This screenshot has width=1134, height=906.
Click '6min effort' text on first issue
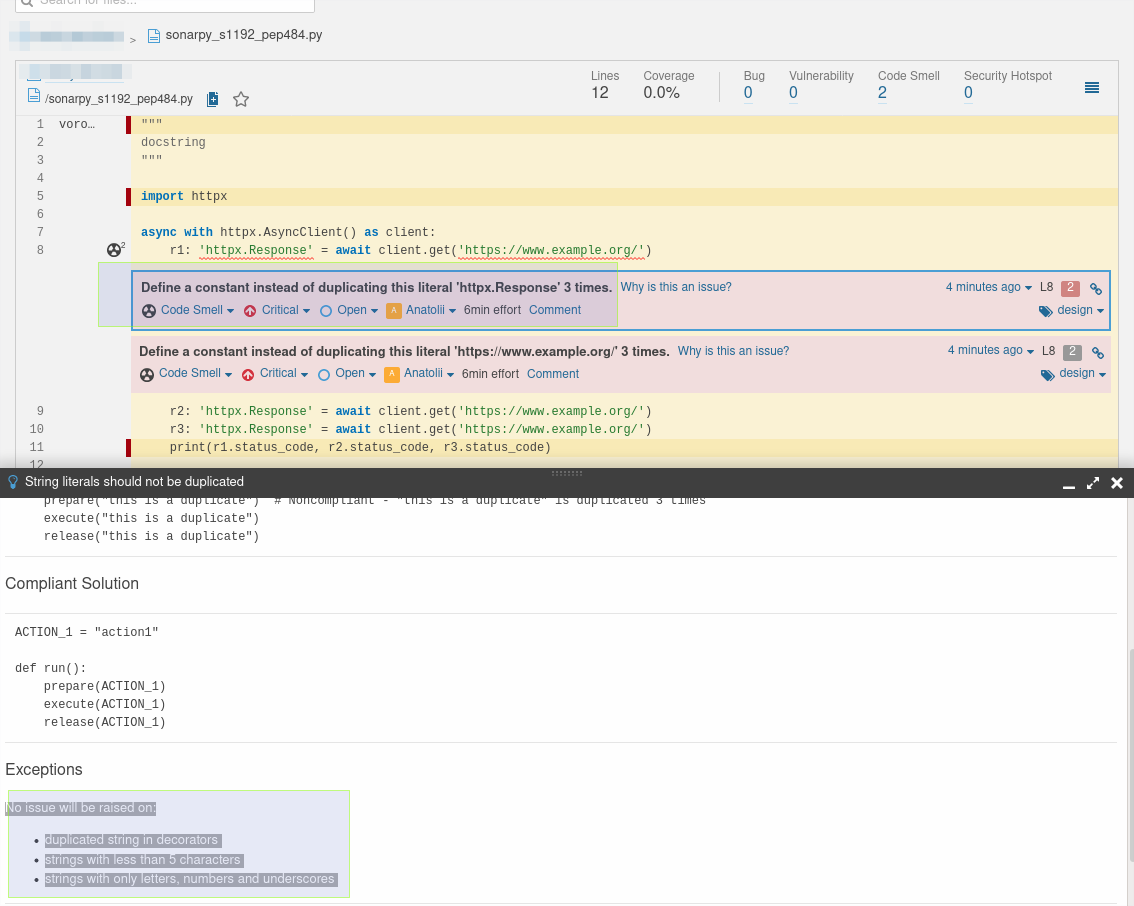492,310
